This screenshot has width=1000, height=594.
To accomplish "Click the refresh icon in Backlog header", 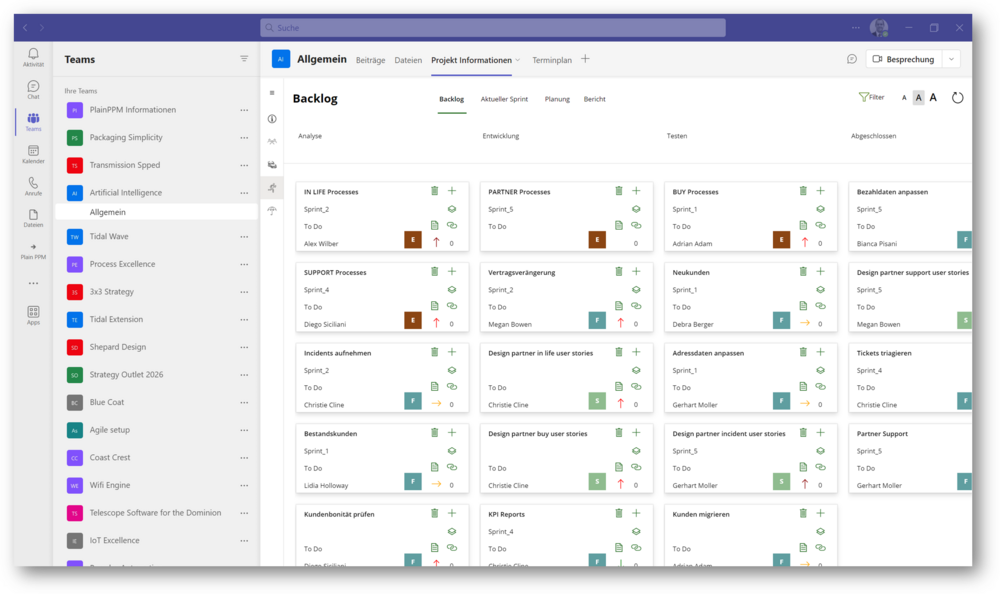I will tap(957, 98).
